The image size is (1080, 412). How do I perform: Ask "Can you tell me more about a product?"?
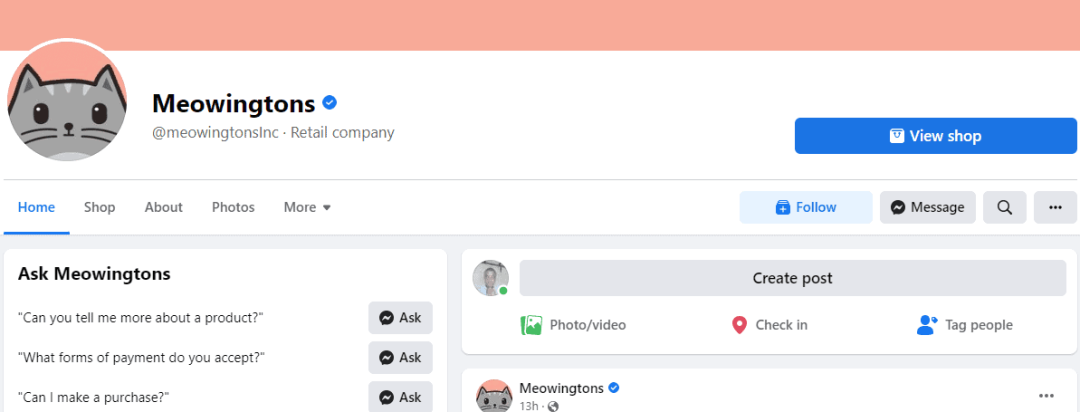tap(400, 318)
